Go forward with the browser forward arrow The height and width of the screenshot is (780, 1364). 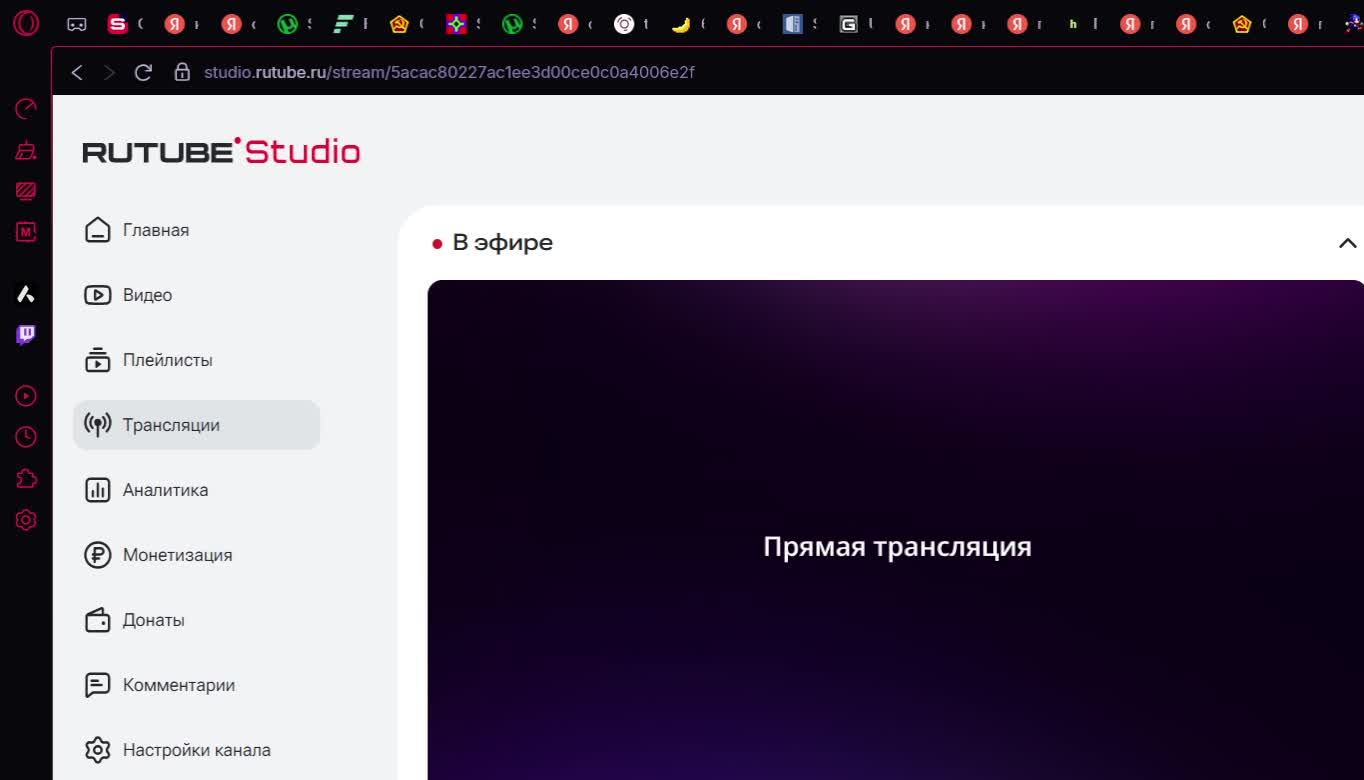[109, 72]
